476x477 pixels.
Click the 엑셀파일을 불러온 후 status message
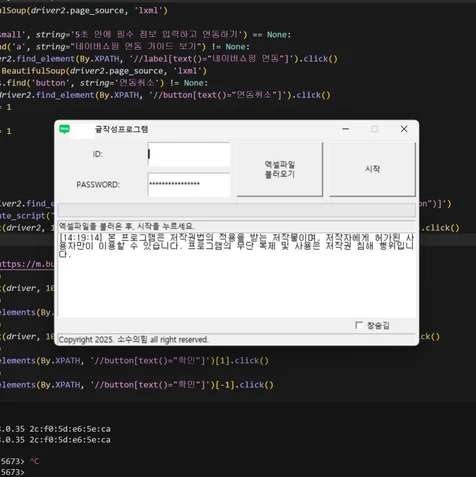pyautogui.click(x=127, y=226)
